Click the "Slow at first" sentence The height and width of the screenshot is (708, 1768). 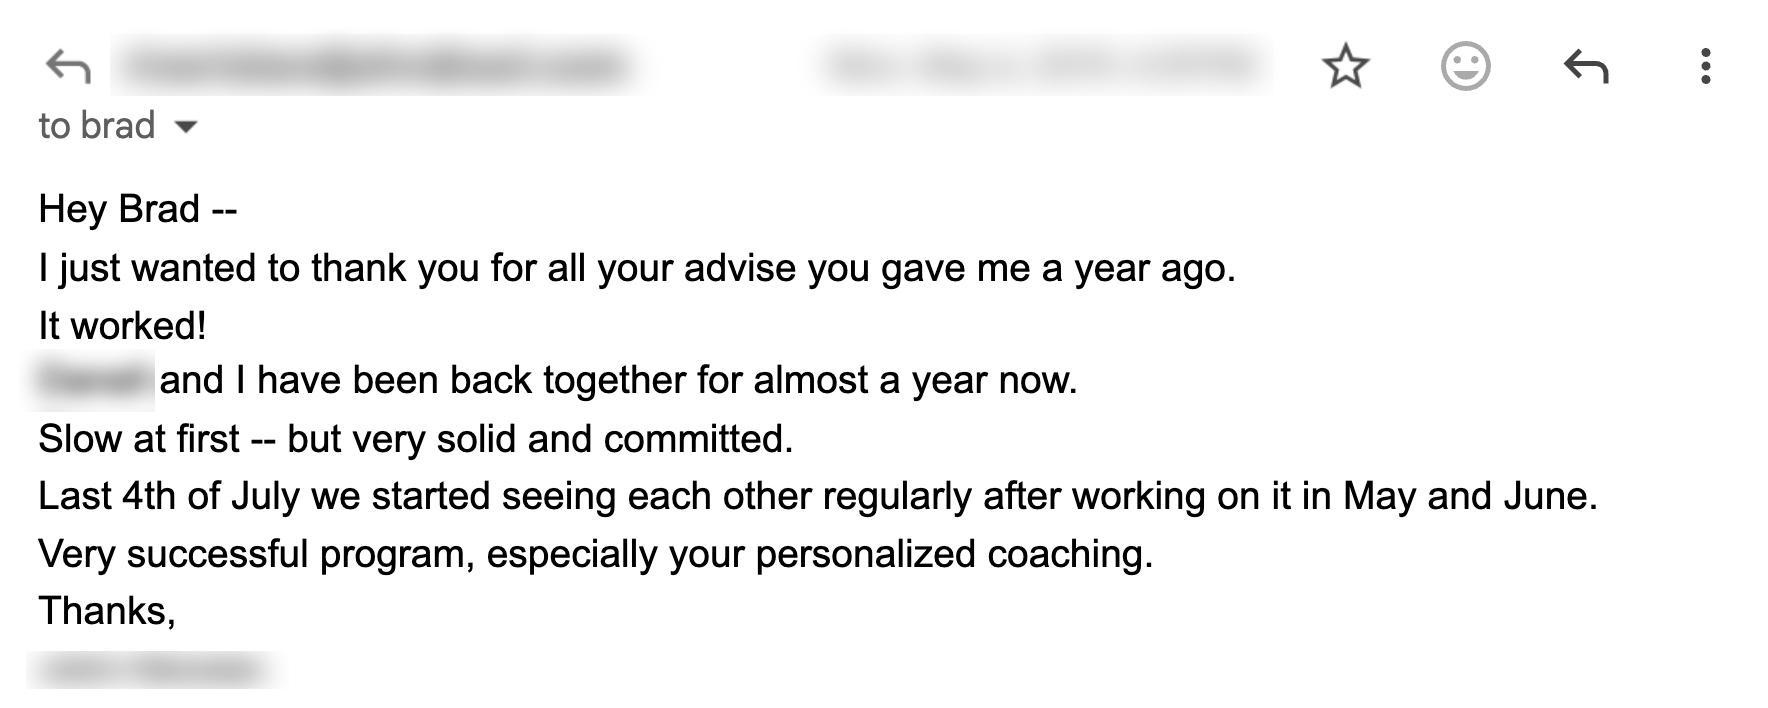coord(415,439)
